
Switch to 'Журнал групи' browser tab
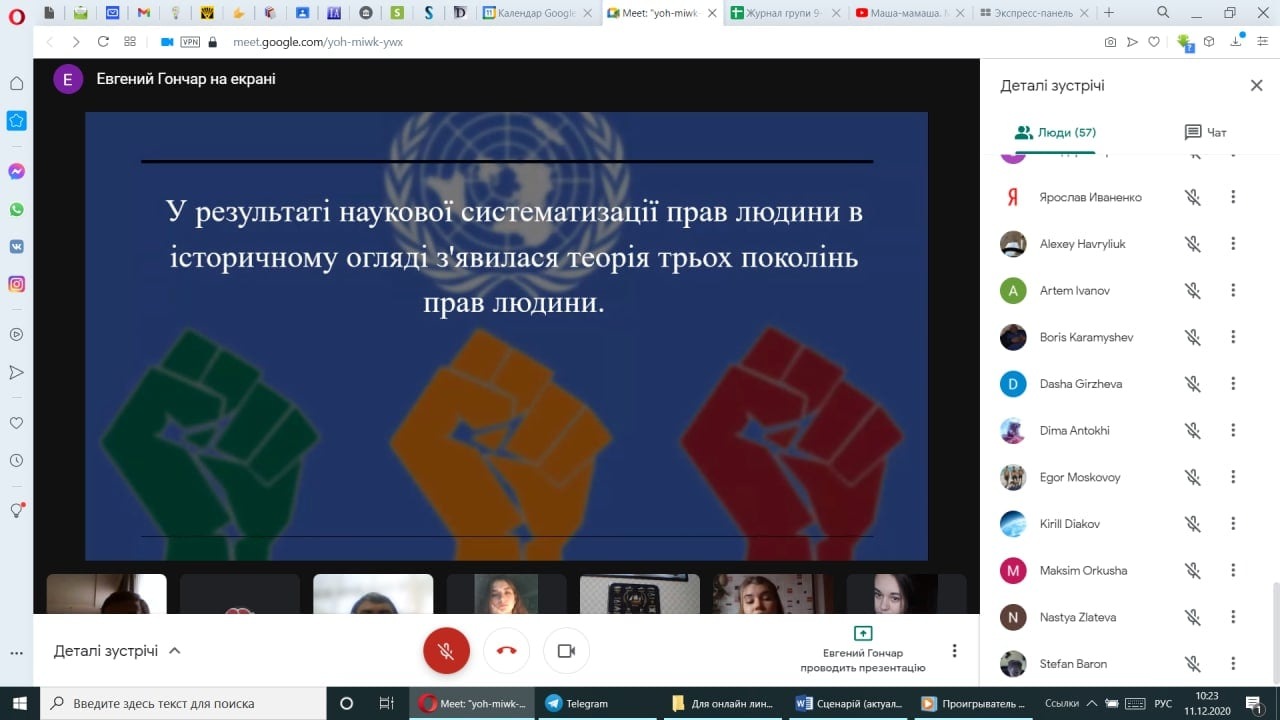pos(786,13)
